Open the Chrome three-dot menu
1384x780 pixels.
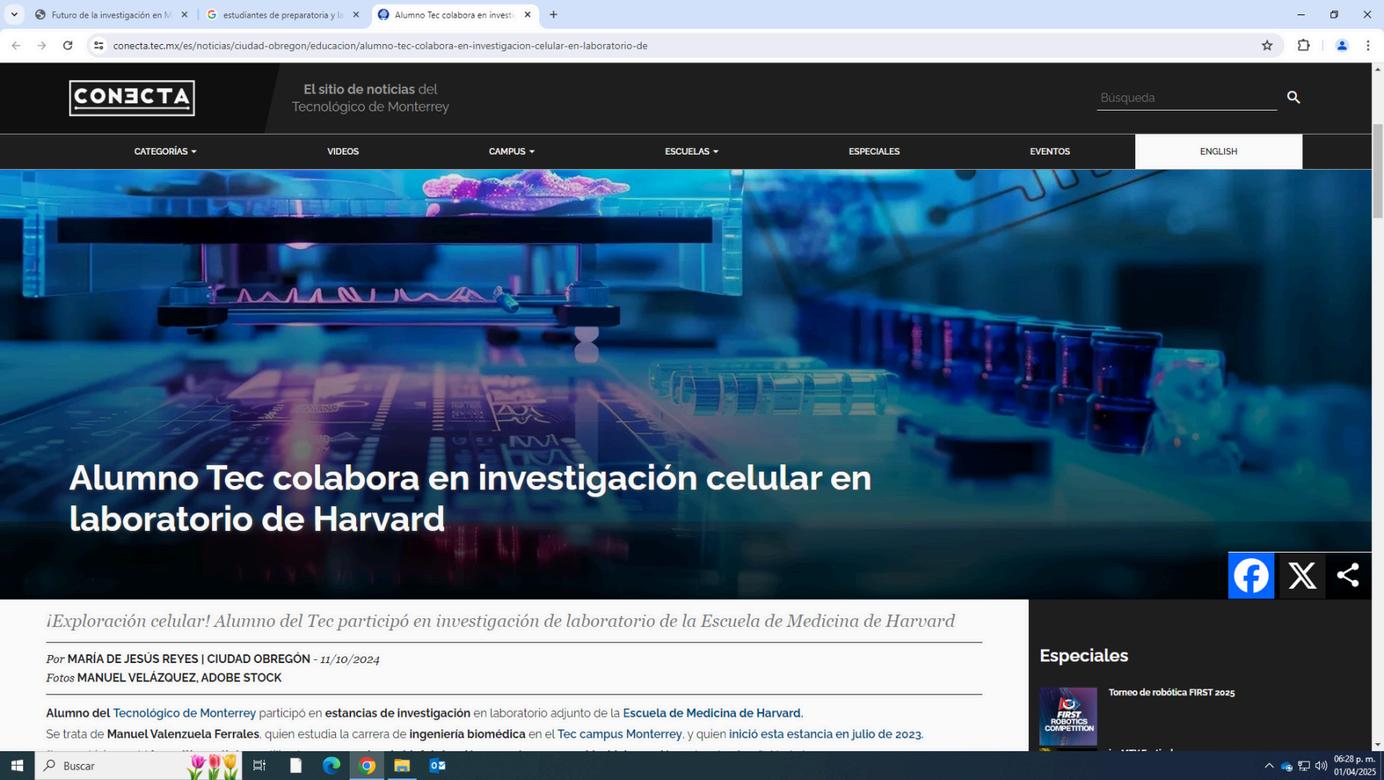coord(1368,45)
